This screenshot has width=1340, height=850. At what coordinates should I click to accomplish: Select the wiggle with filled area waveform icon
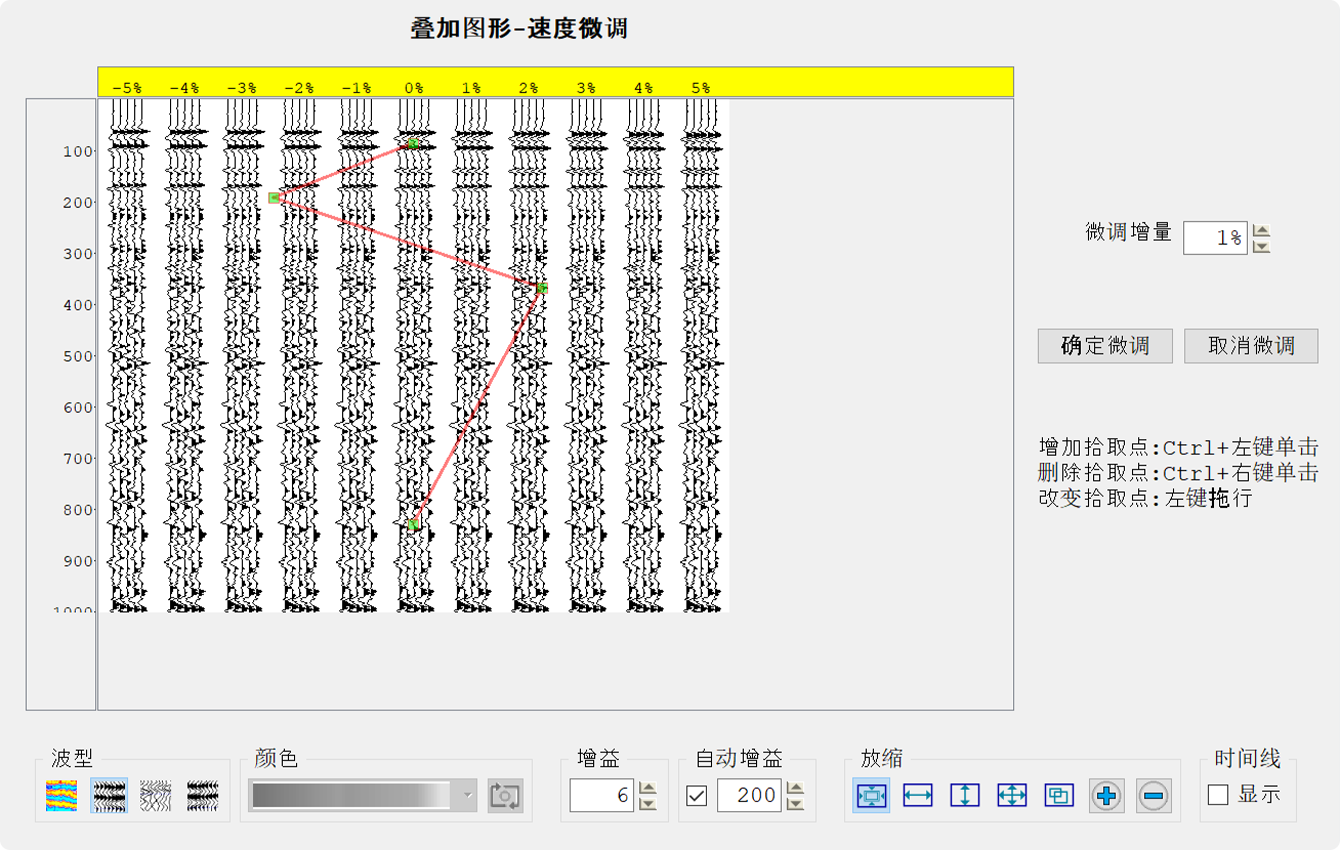coord(108,796)
